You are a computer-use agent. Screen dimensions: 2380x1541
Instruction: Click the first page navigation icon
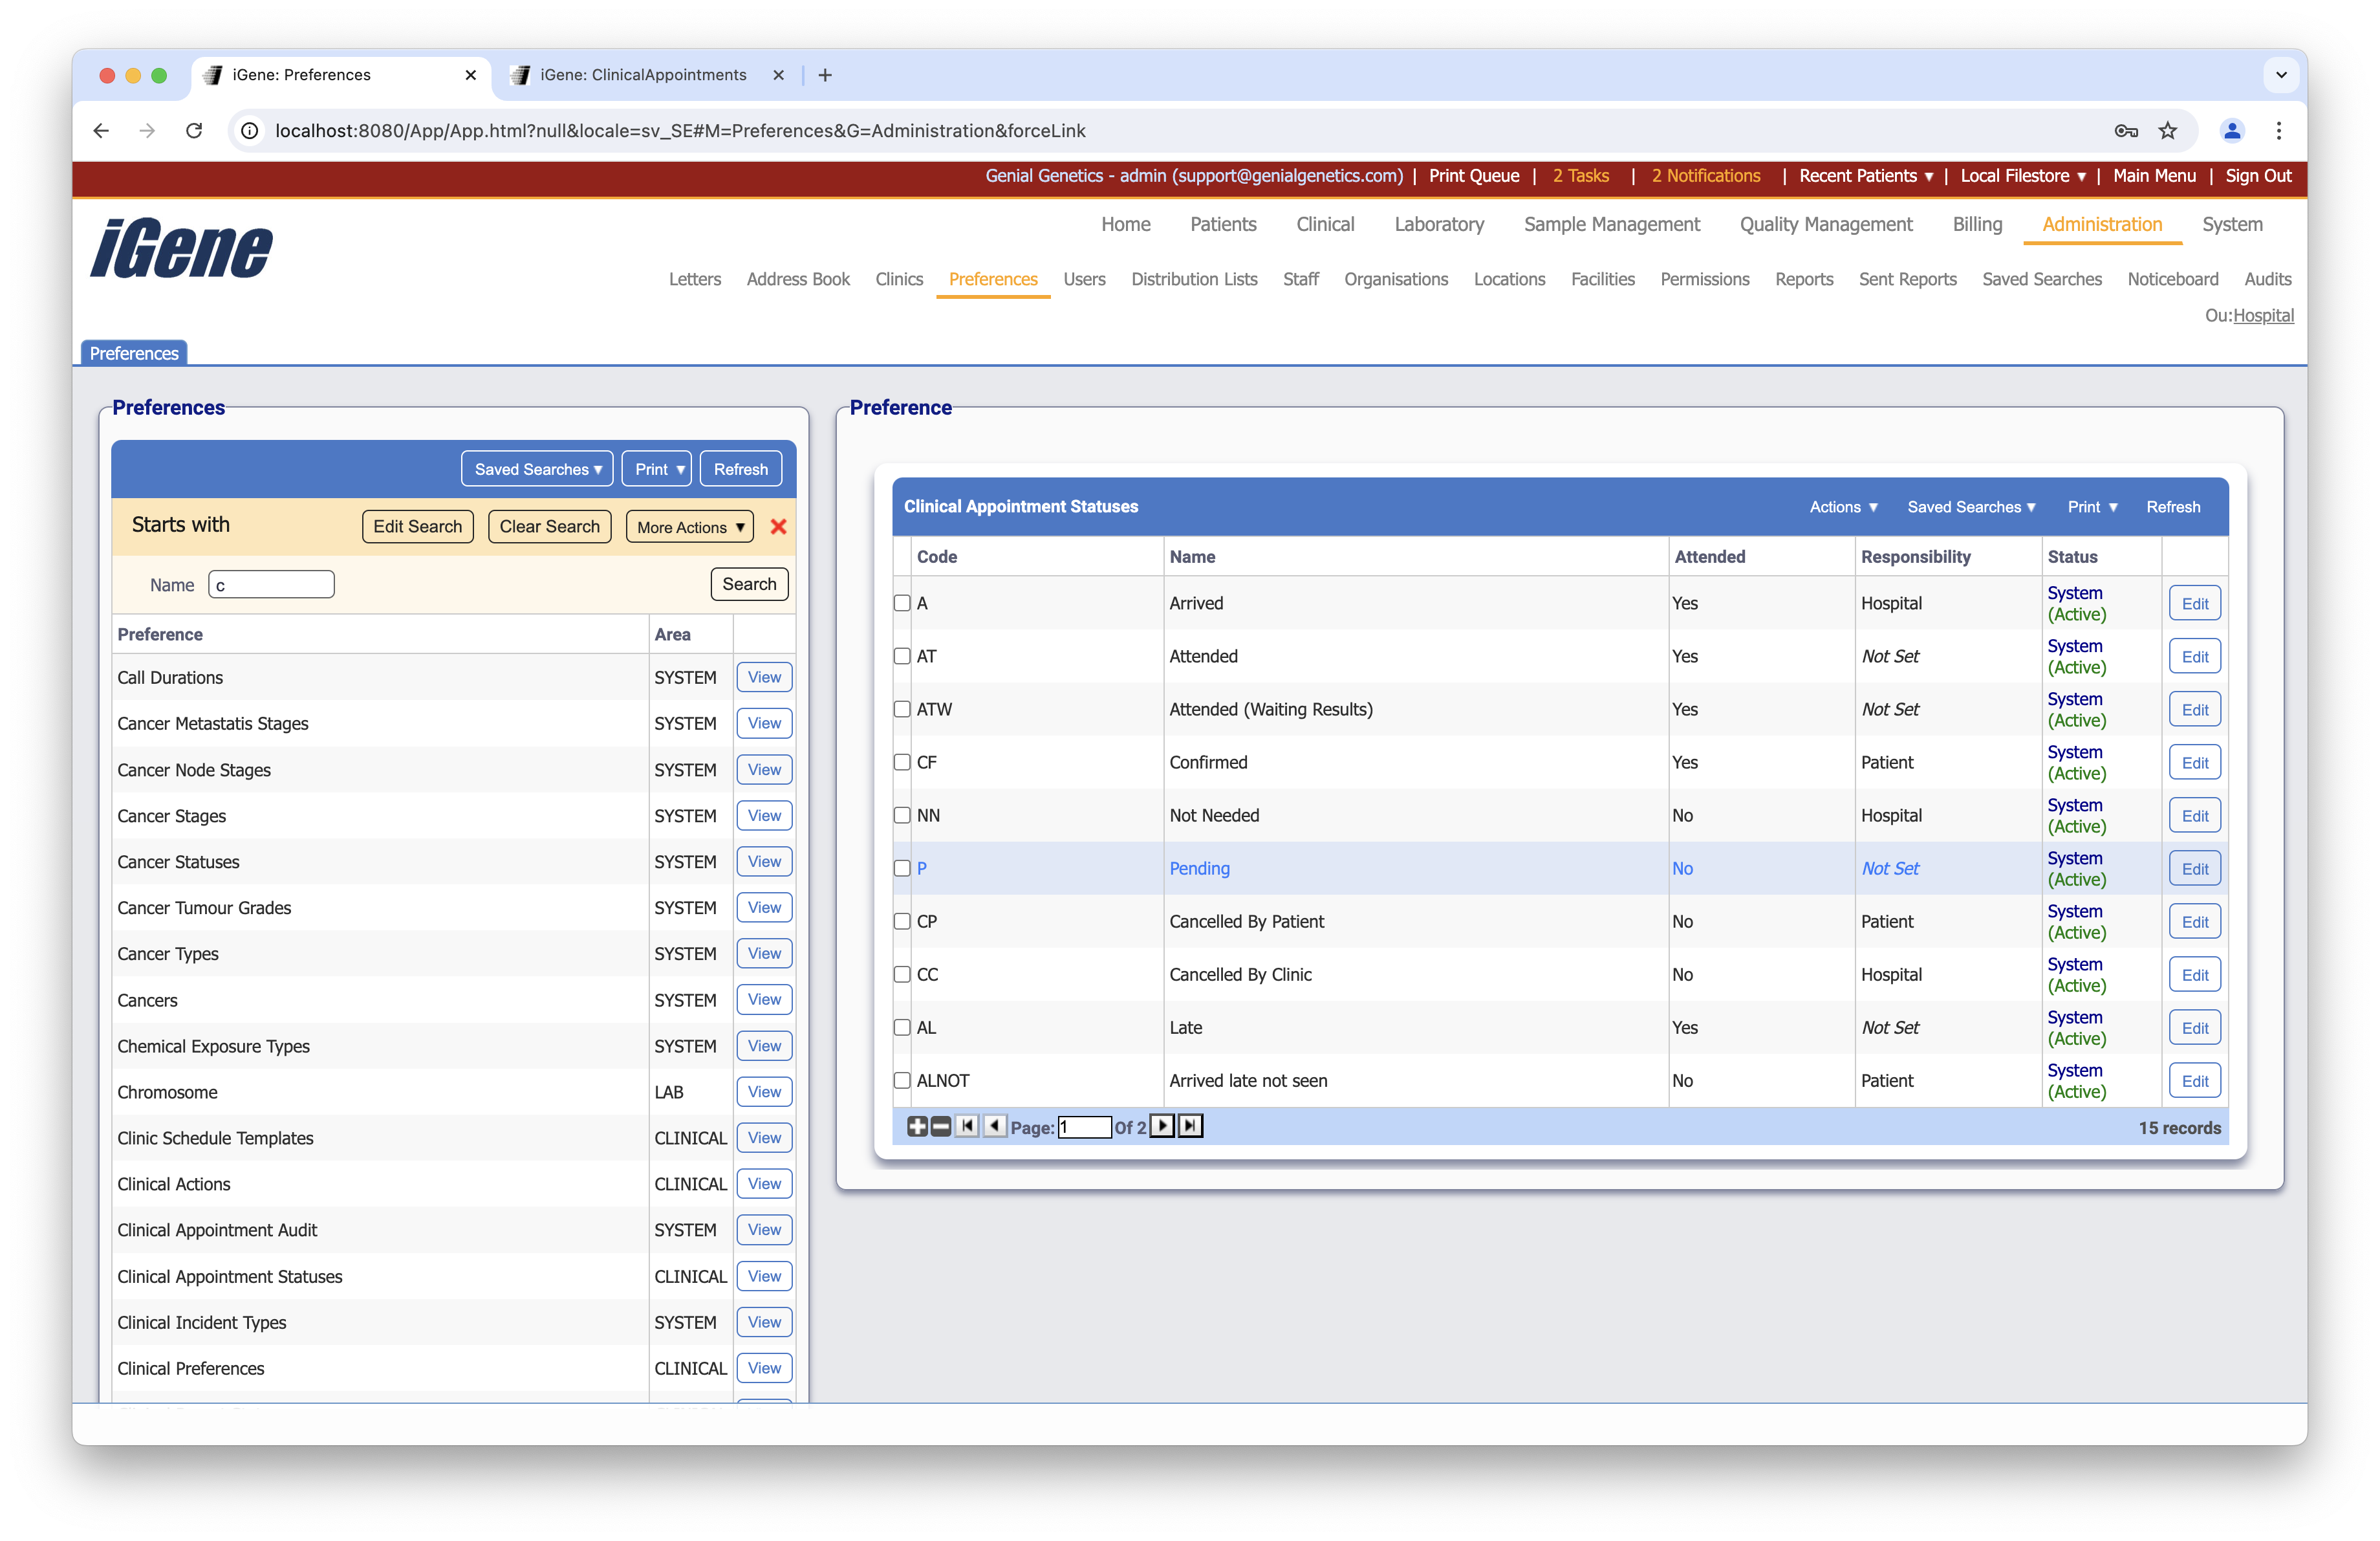966,1126
